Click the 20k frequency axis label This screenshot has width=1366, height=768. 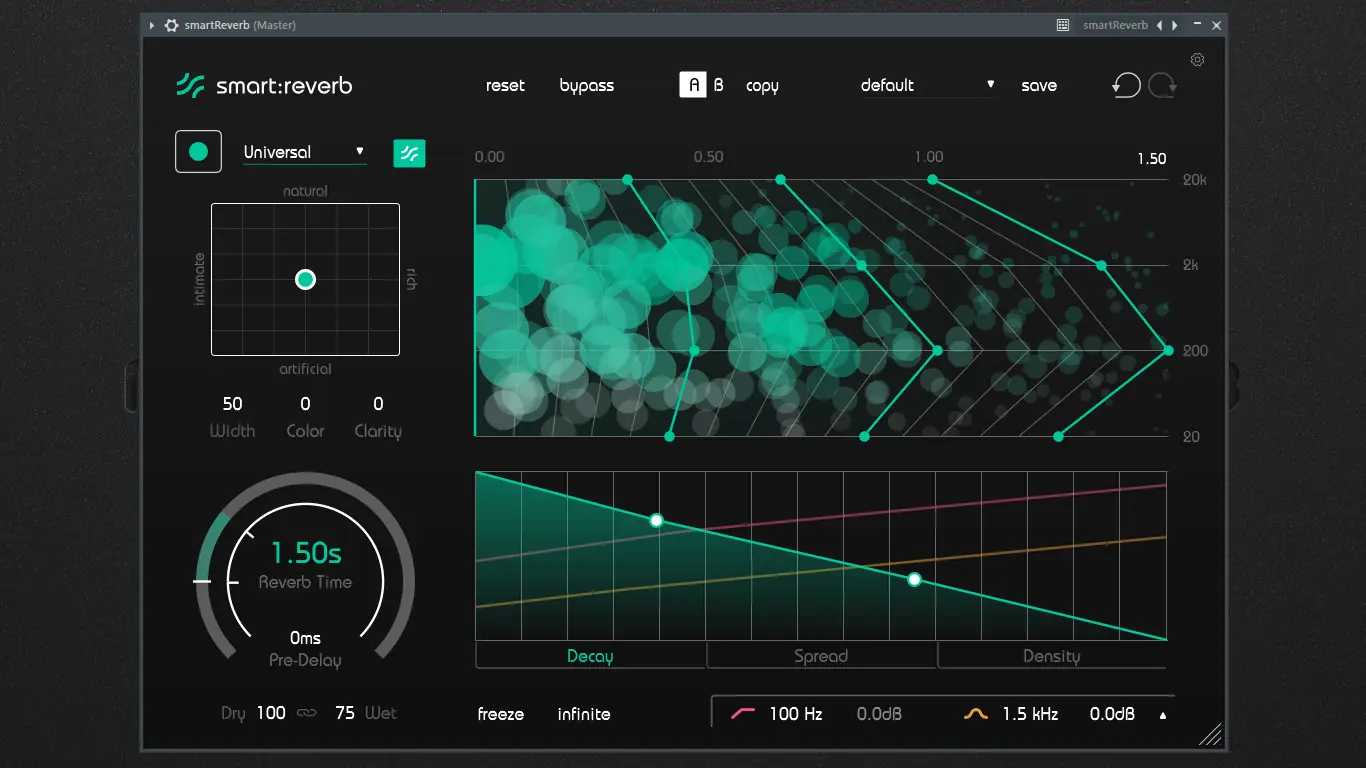(1195, 181)
